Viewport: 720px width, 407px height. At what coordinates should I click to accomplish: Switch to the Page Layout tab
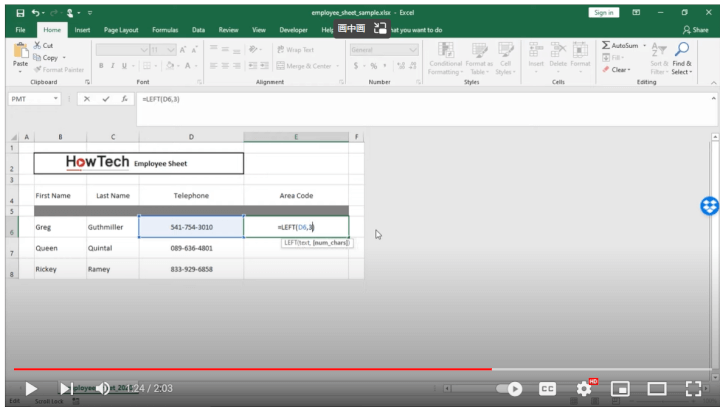click(123, 29)
